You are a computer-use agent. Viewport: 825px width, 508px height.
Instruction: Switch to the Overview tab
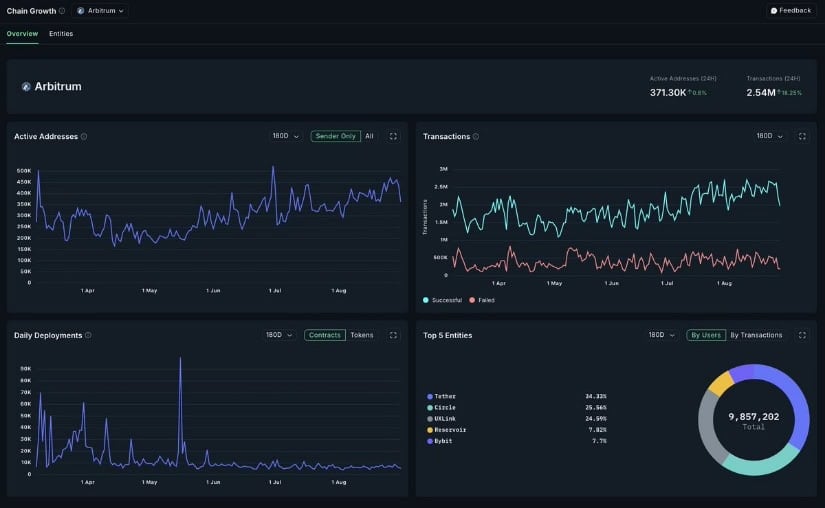click(x=22, y=34)
